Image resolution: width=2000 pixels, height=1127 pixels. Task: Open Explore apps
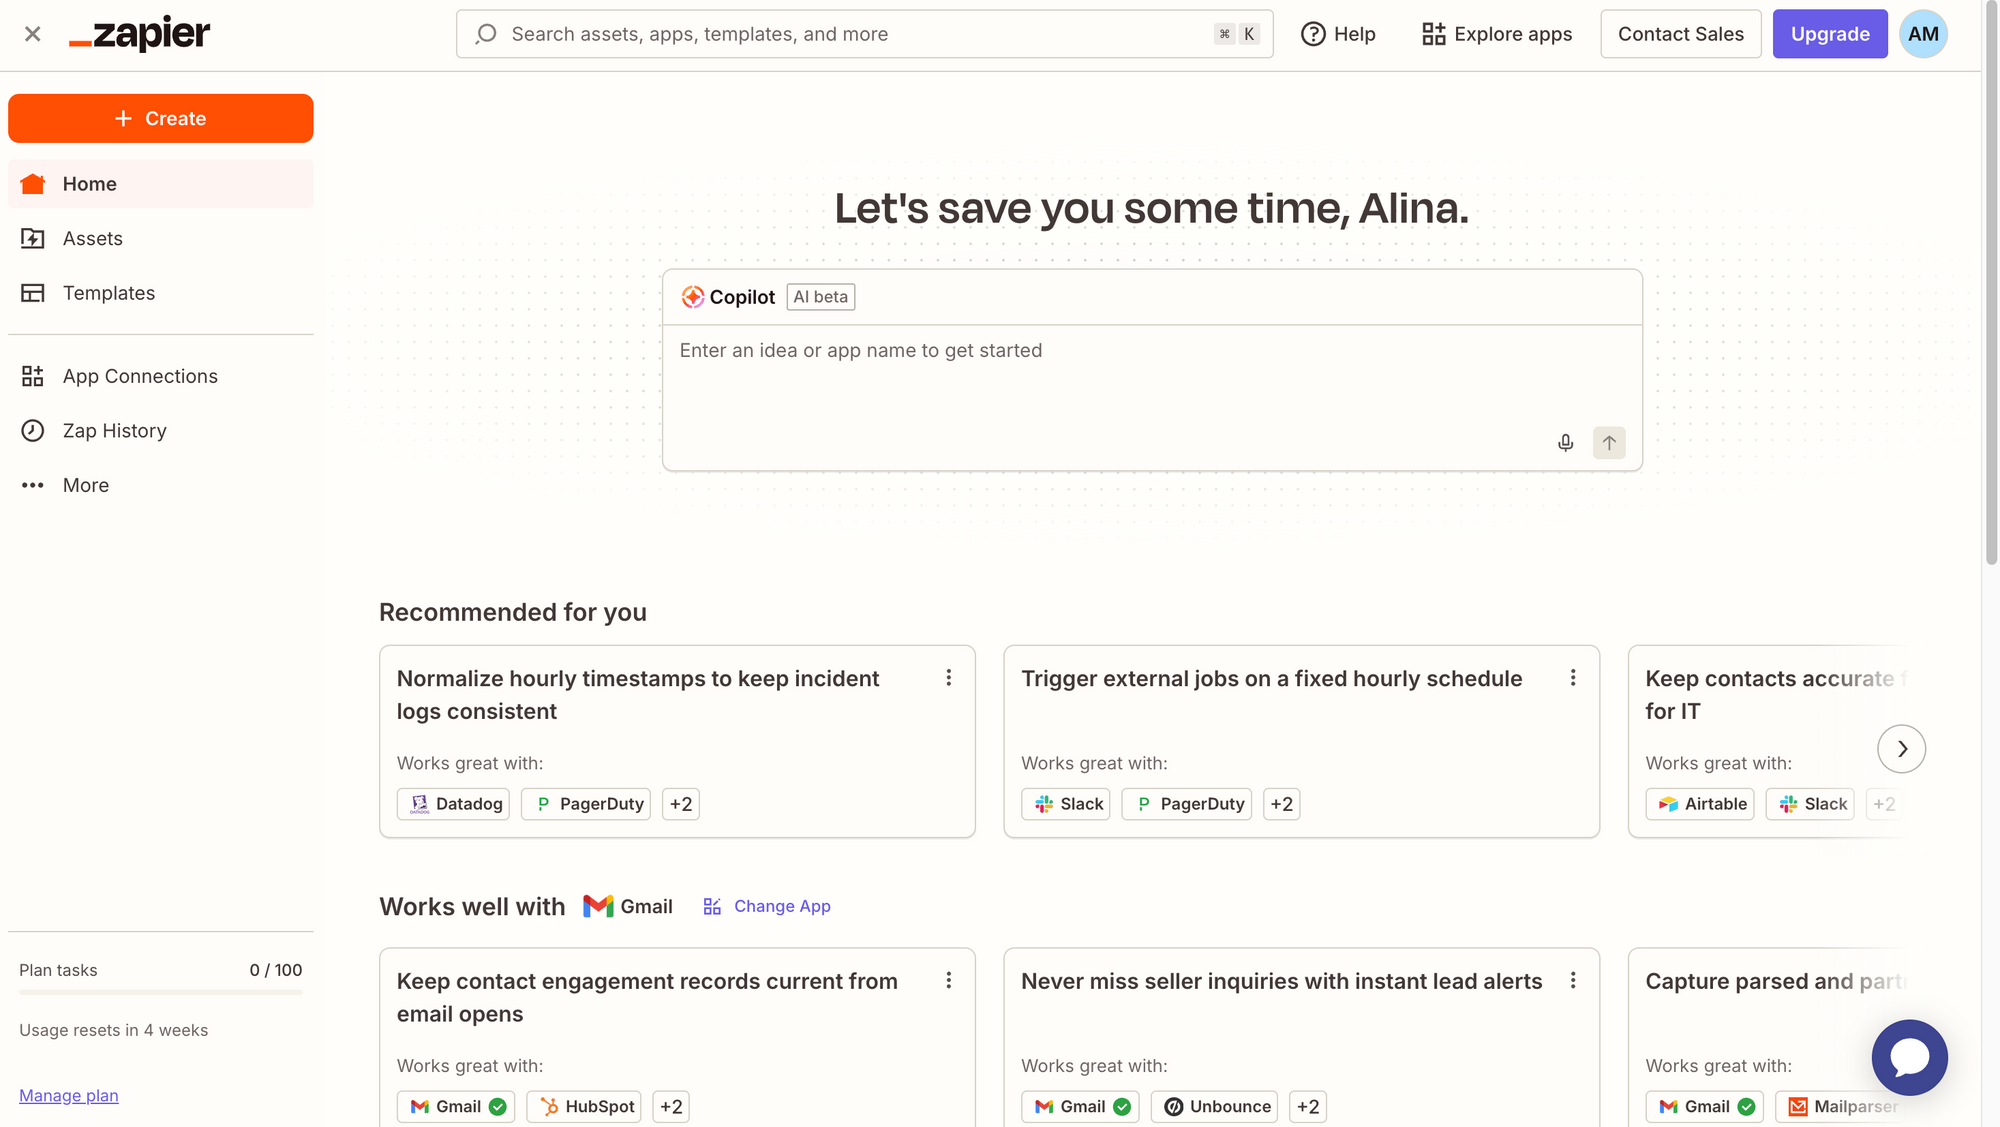(x=1497, y=34)
